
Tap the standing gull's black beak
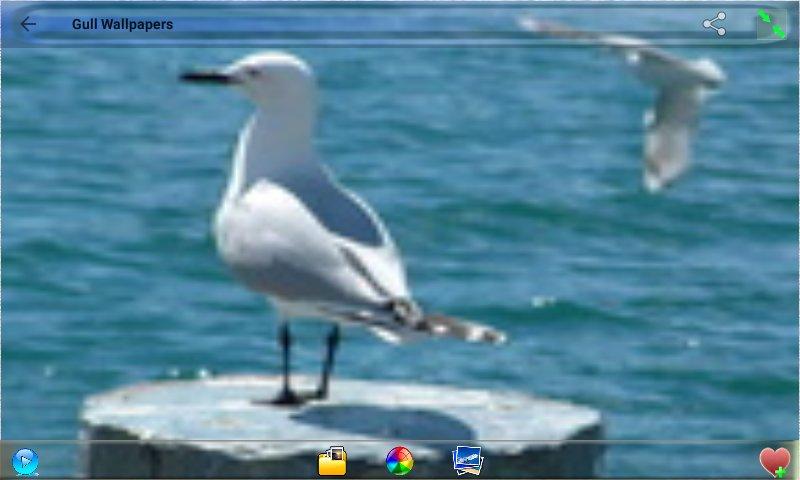click(x=205, y=76)
